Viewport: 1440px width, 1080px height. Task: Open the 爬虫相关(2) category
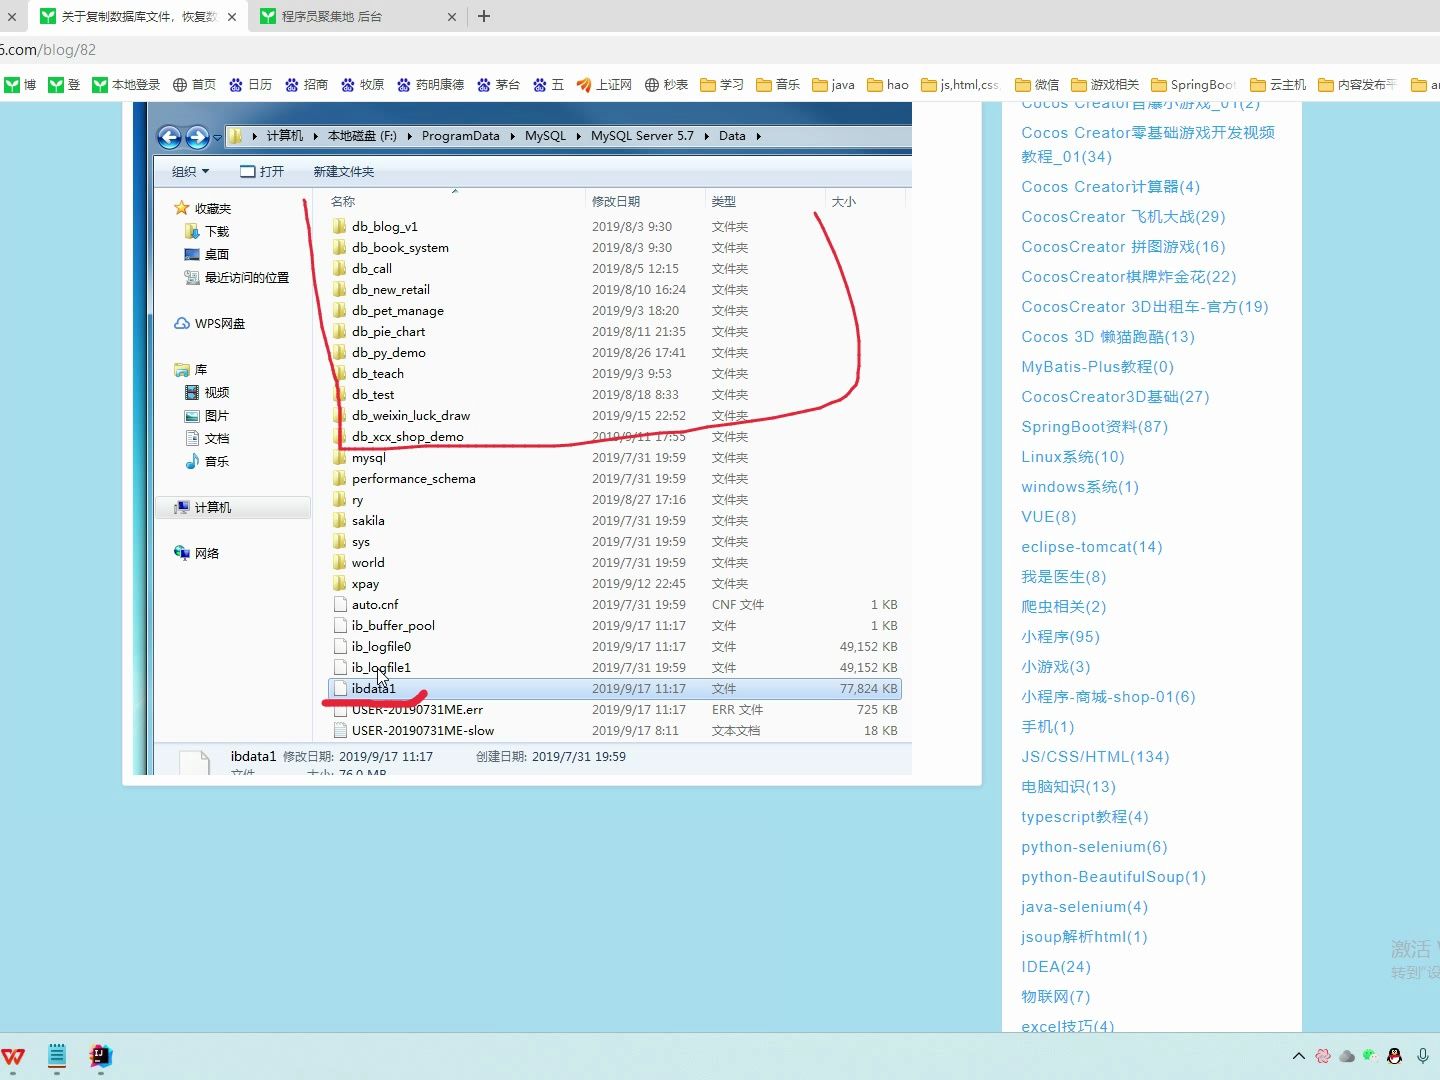pyautogui.click(x=1064, y=607)
